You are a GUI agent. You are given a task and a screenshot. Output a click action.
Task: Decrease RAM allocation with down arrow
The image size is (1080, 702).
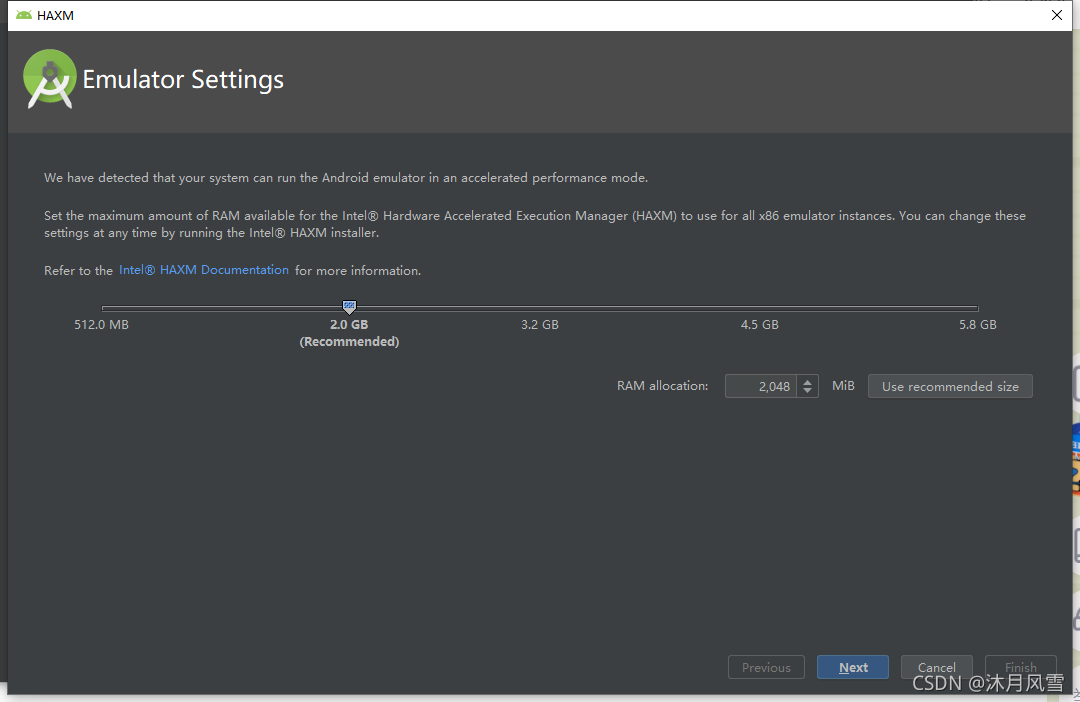tap(807, 392)
